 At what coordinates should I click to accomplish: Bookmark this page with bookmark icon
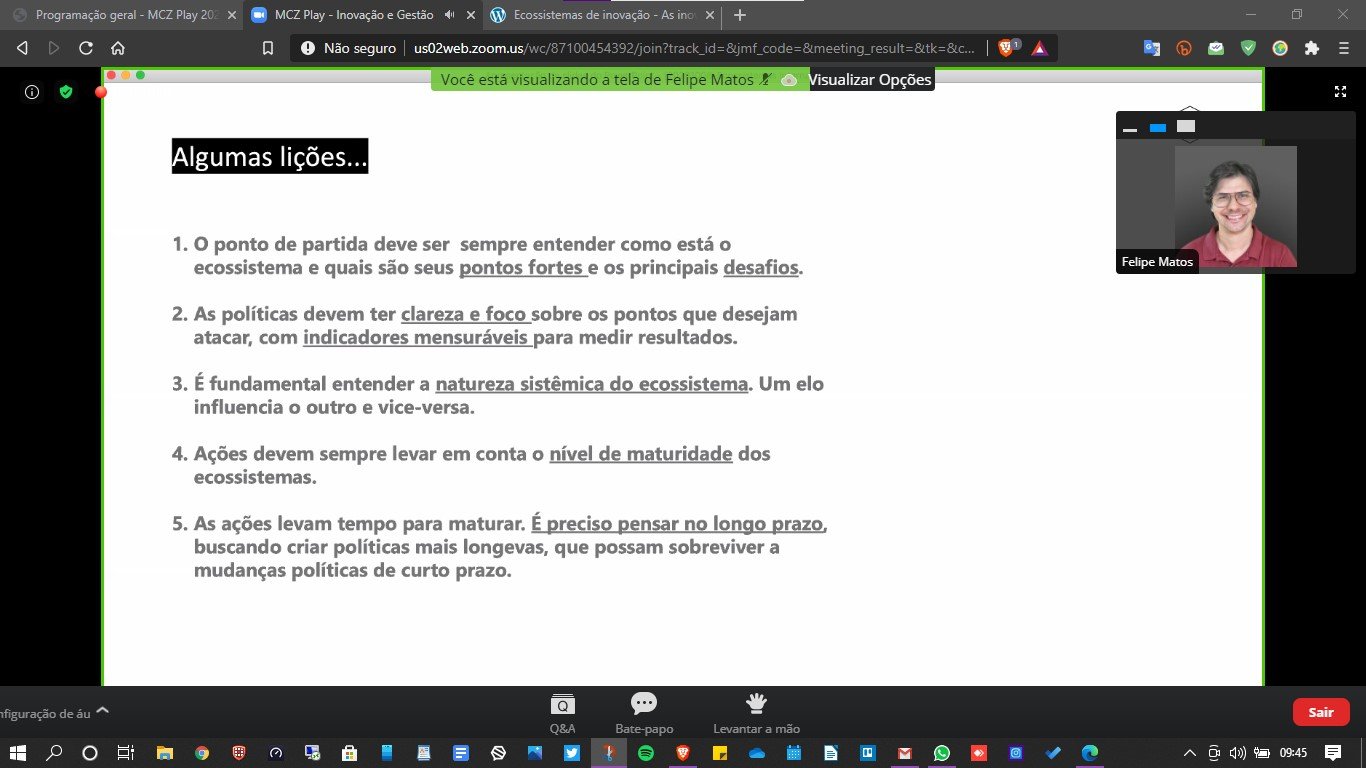[267, 48]
